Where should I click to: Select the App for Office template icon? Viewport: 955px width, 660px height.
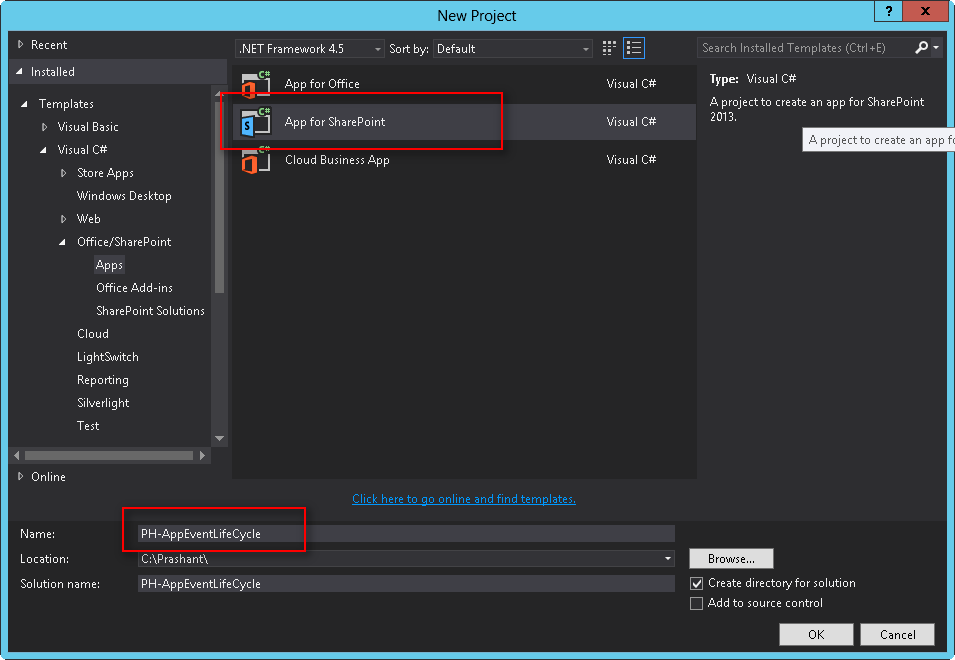click(256, 84)
